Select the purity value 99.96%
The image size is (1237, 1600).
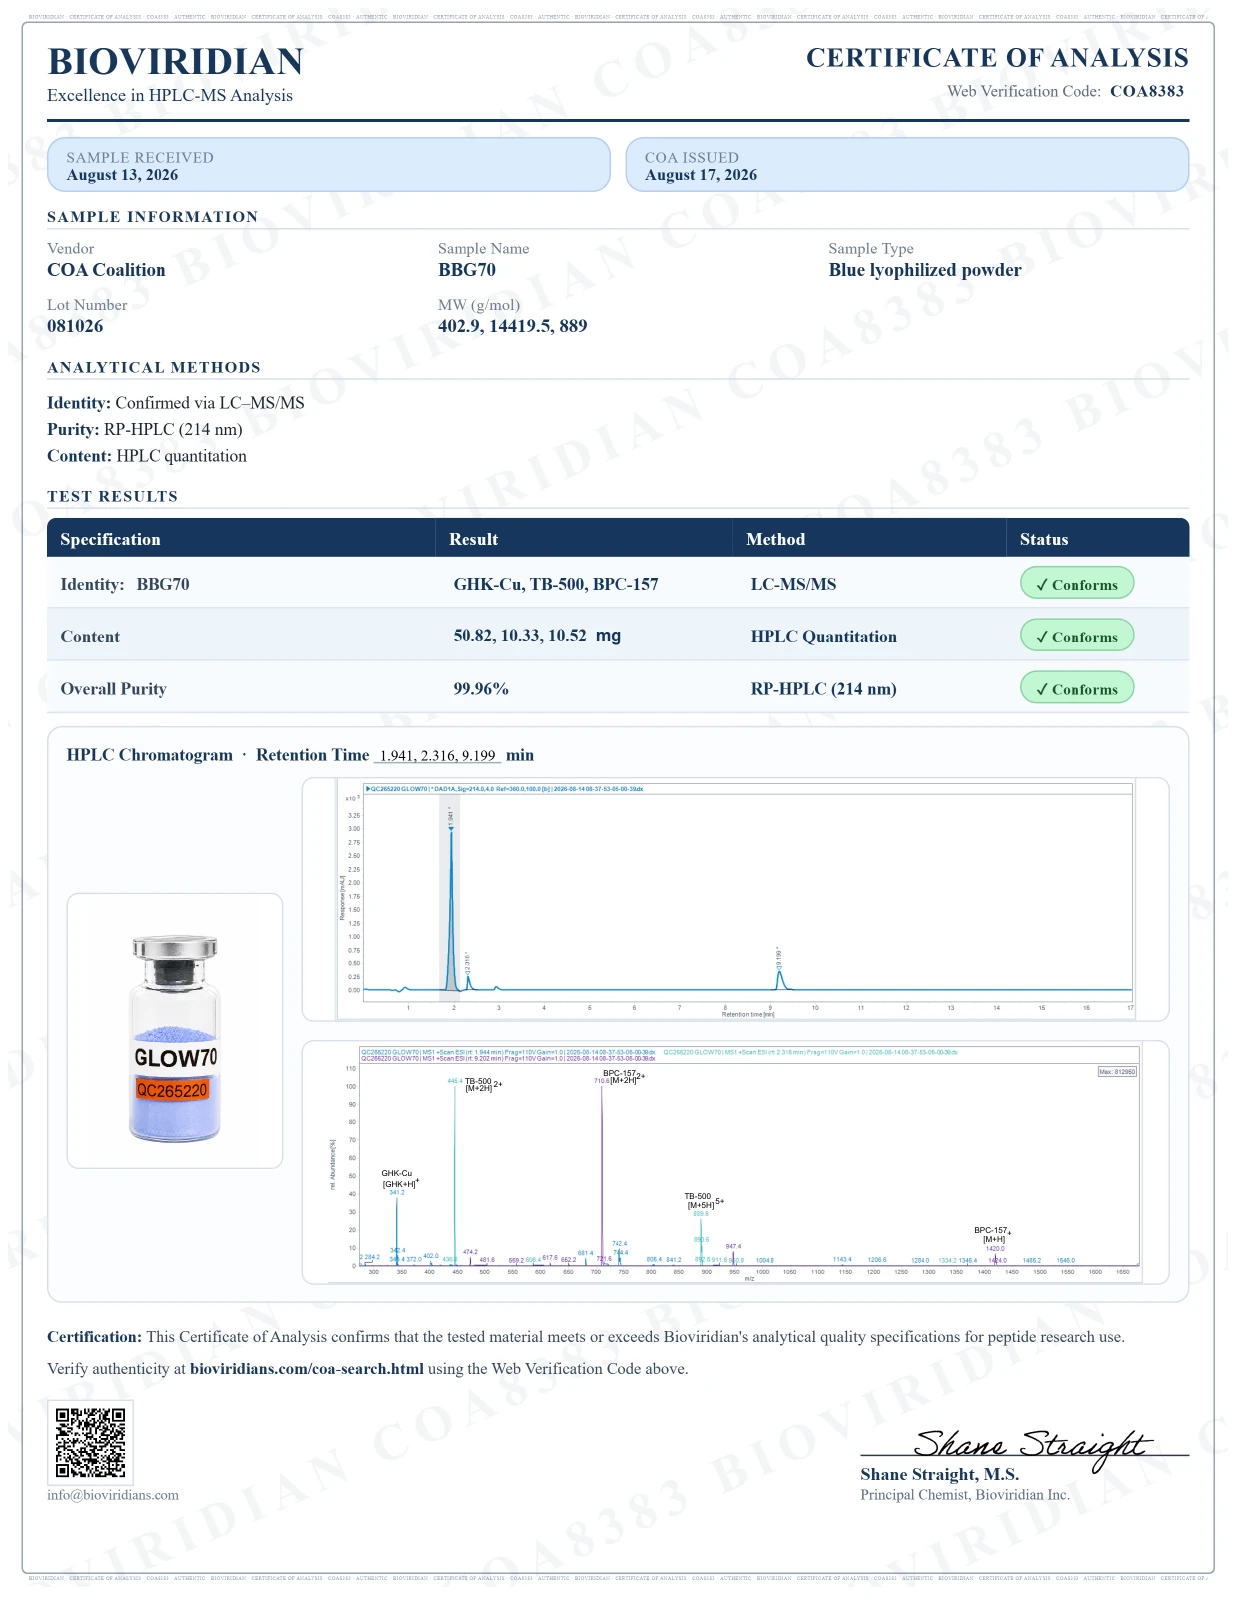(x=481, y=689)
